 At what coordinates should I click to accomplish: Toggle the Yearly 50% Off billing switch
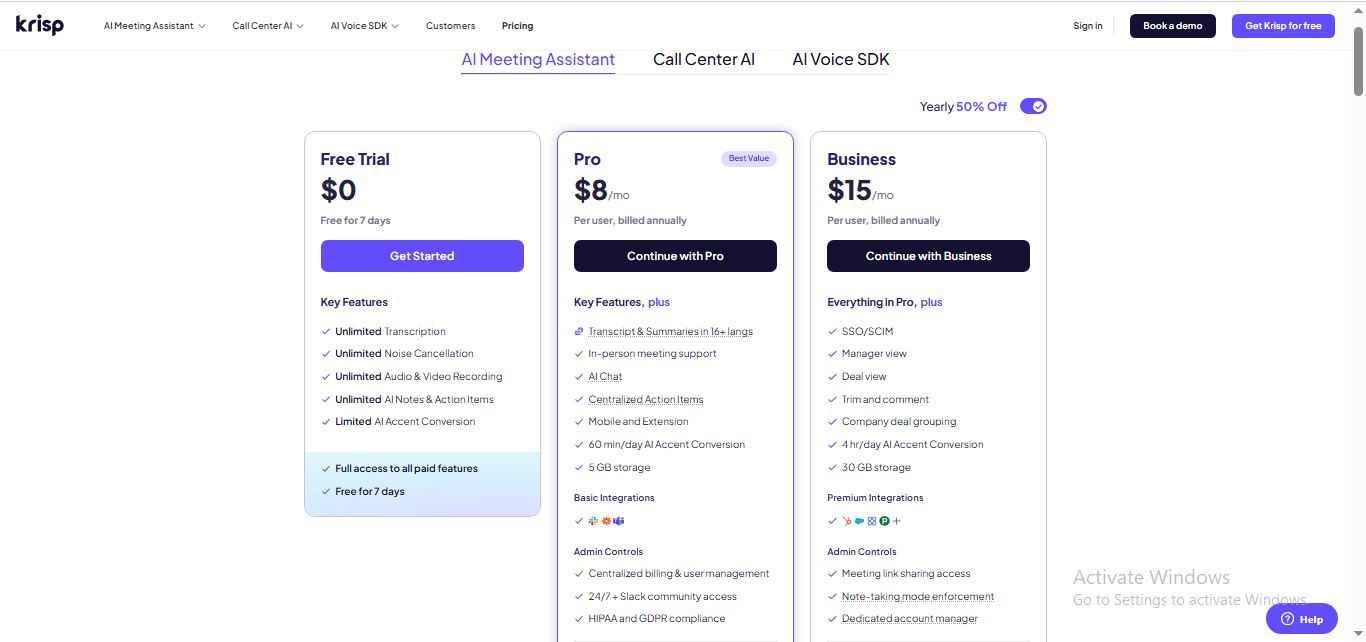(1033, 106)
